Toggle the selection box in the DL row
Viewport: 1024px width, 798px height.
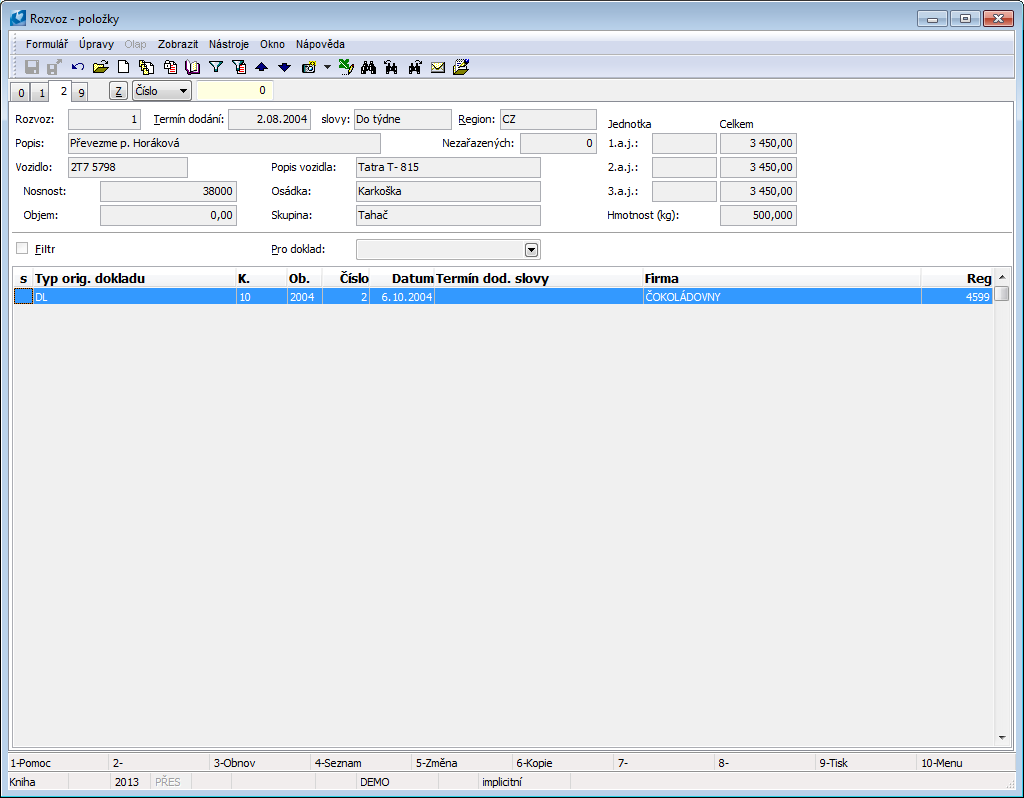22,297
